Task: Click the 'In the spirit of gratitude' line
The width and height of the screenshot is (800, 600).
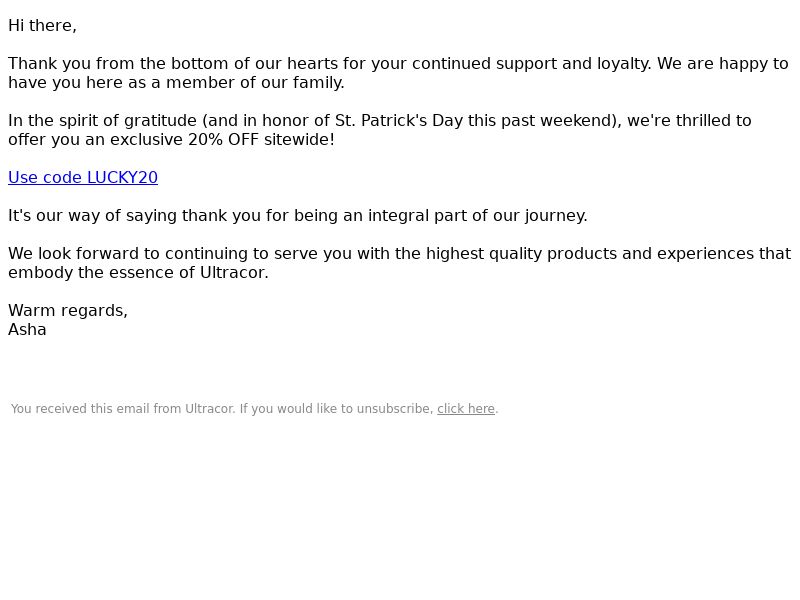Action: click(x=380, y=121)
